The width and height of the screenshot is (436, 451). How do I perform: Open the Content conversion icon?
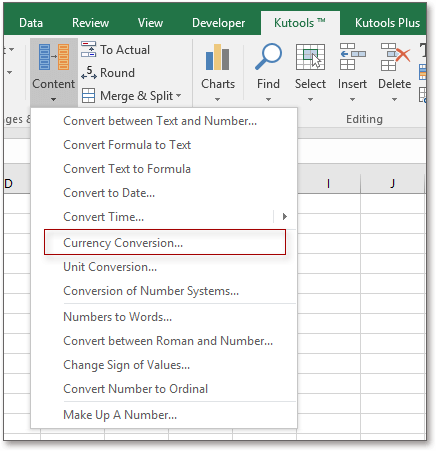click(54, 57)
